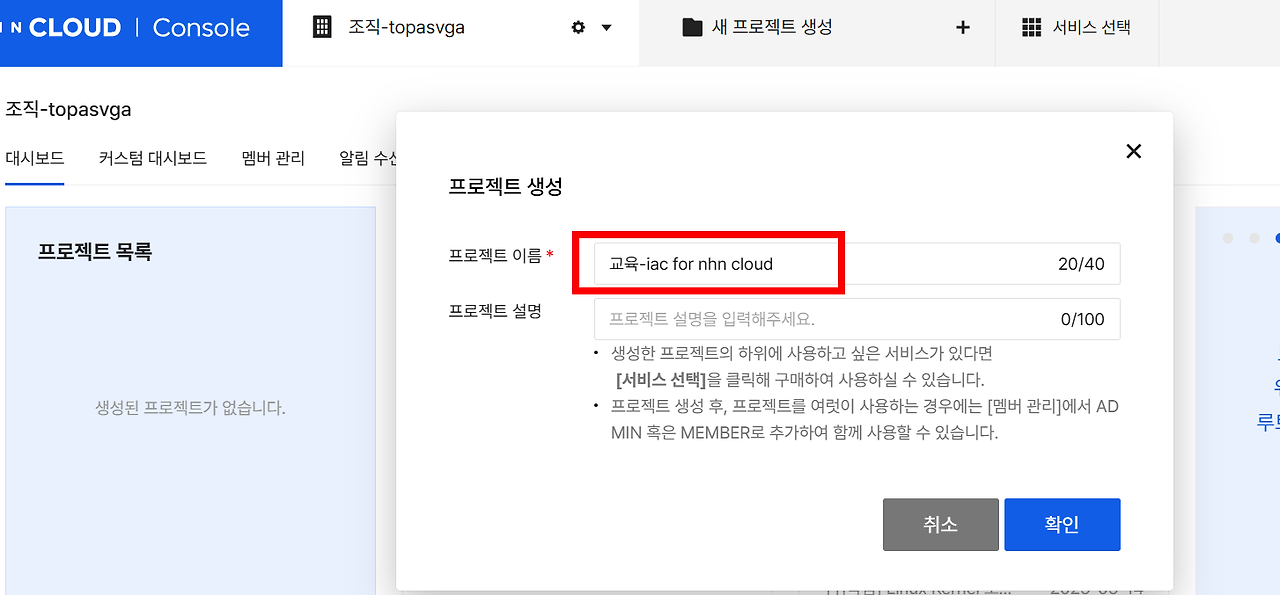Click the service selection grid icon
The height and width of the screenshot is (595, 1280).
(1032, 28)
